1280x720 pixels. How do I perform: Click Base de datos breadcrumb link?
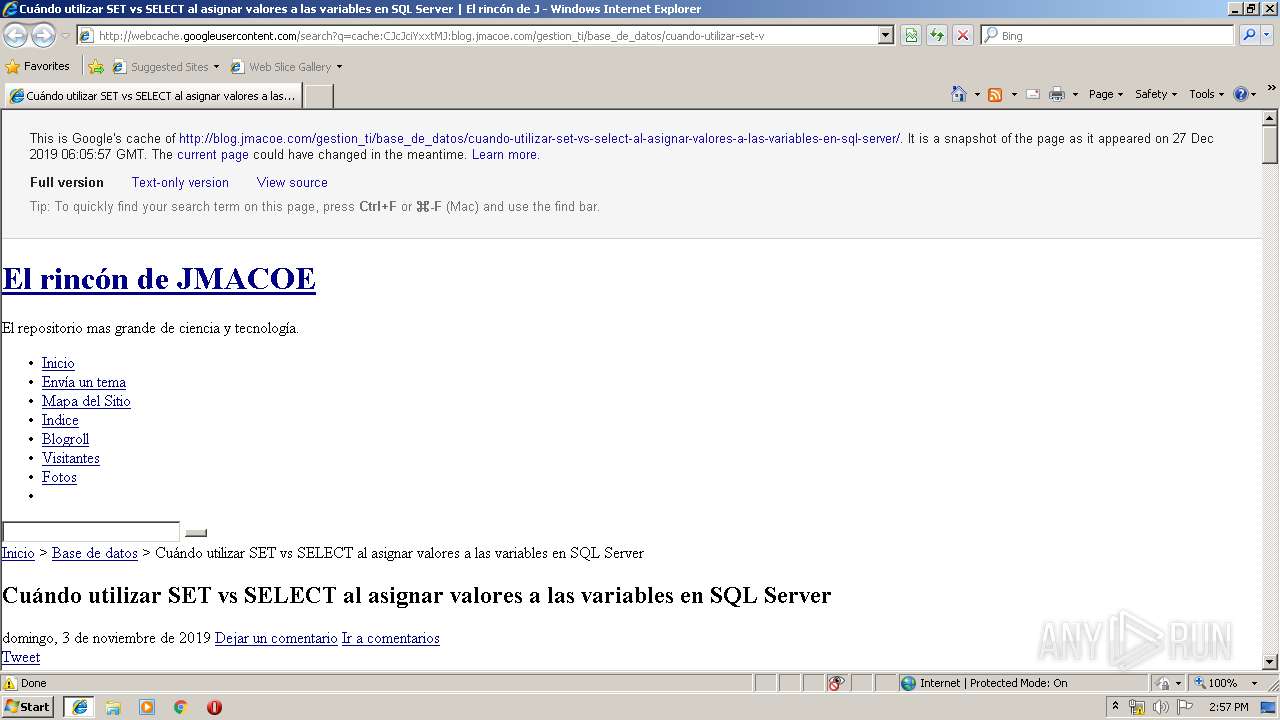(95, 553)
